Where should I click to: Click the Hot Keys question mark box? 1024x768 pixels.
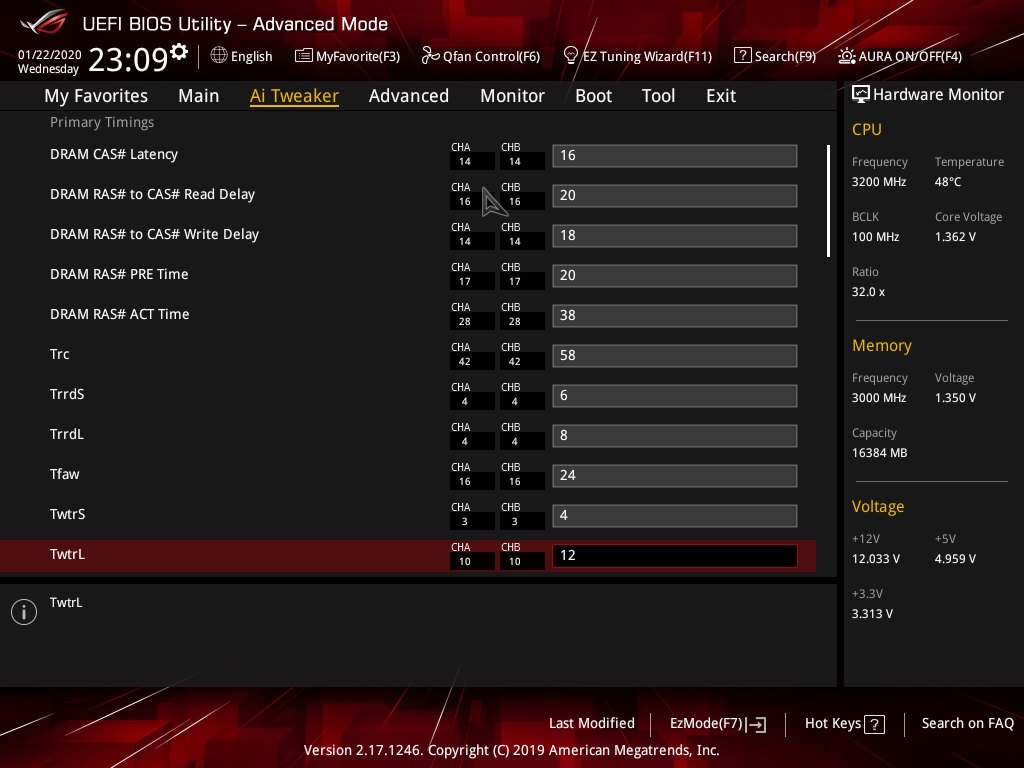pyautogui.click(x=874, y=724)
